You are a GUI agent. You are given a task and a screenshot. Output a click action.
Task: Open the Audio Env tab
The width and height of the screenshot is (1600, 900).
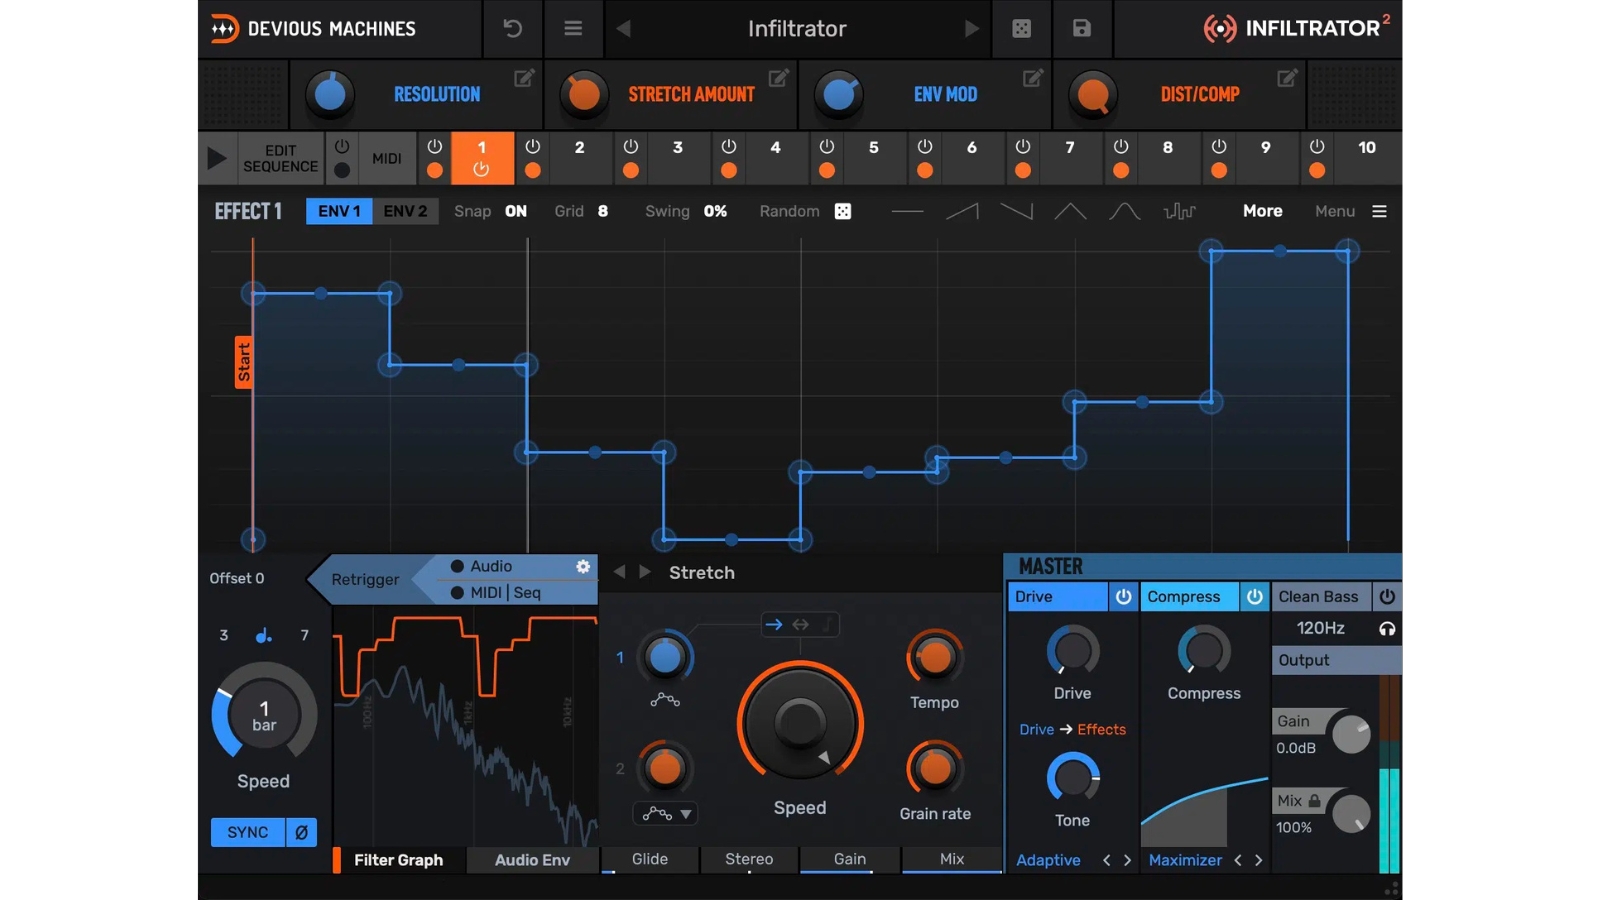532,860
